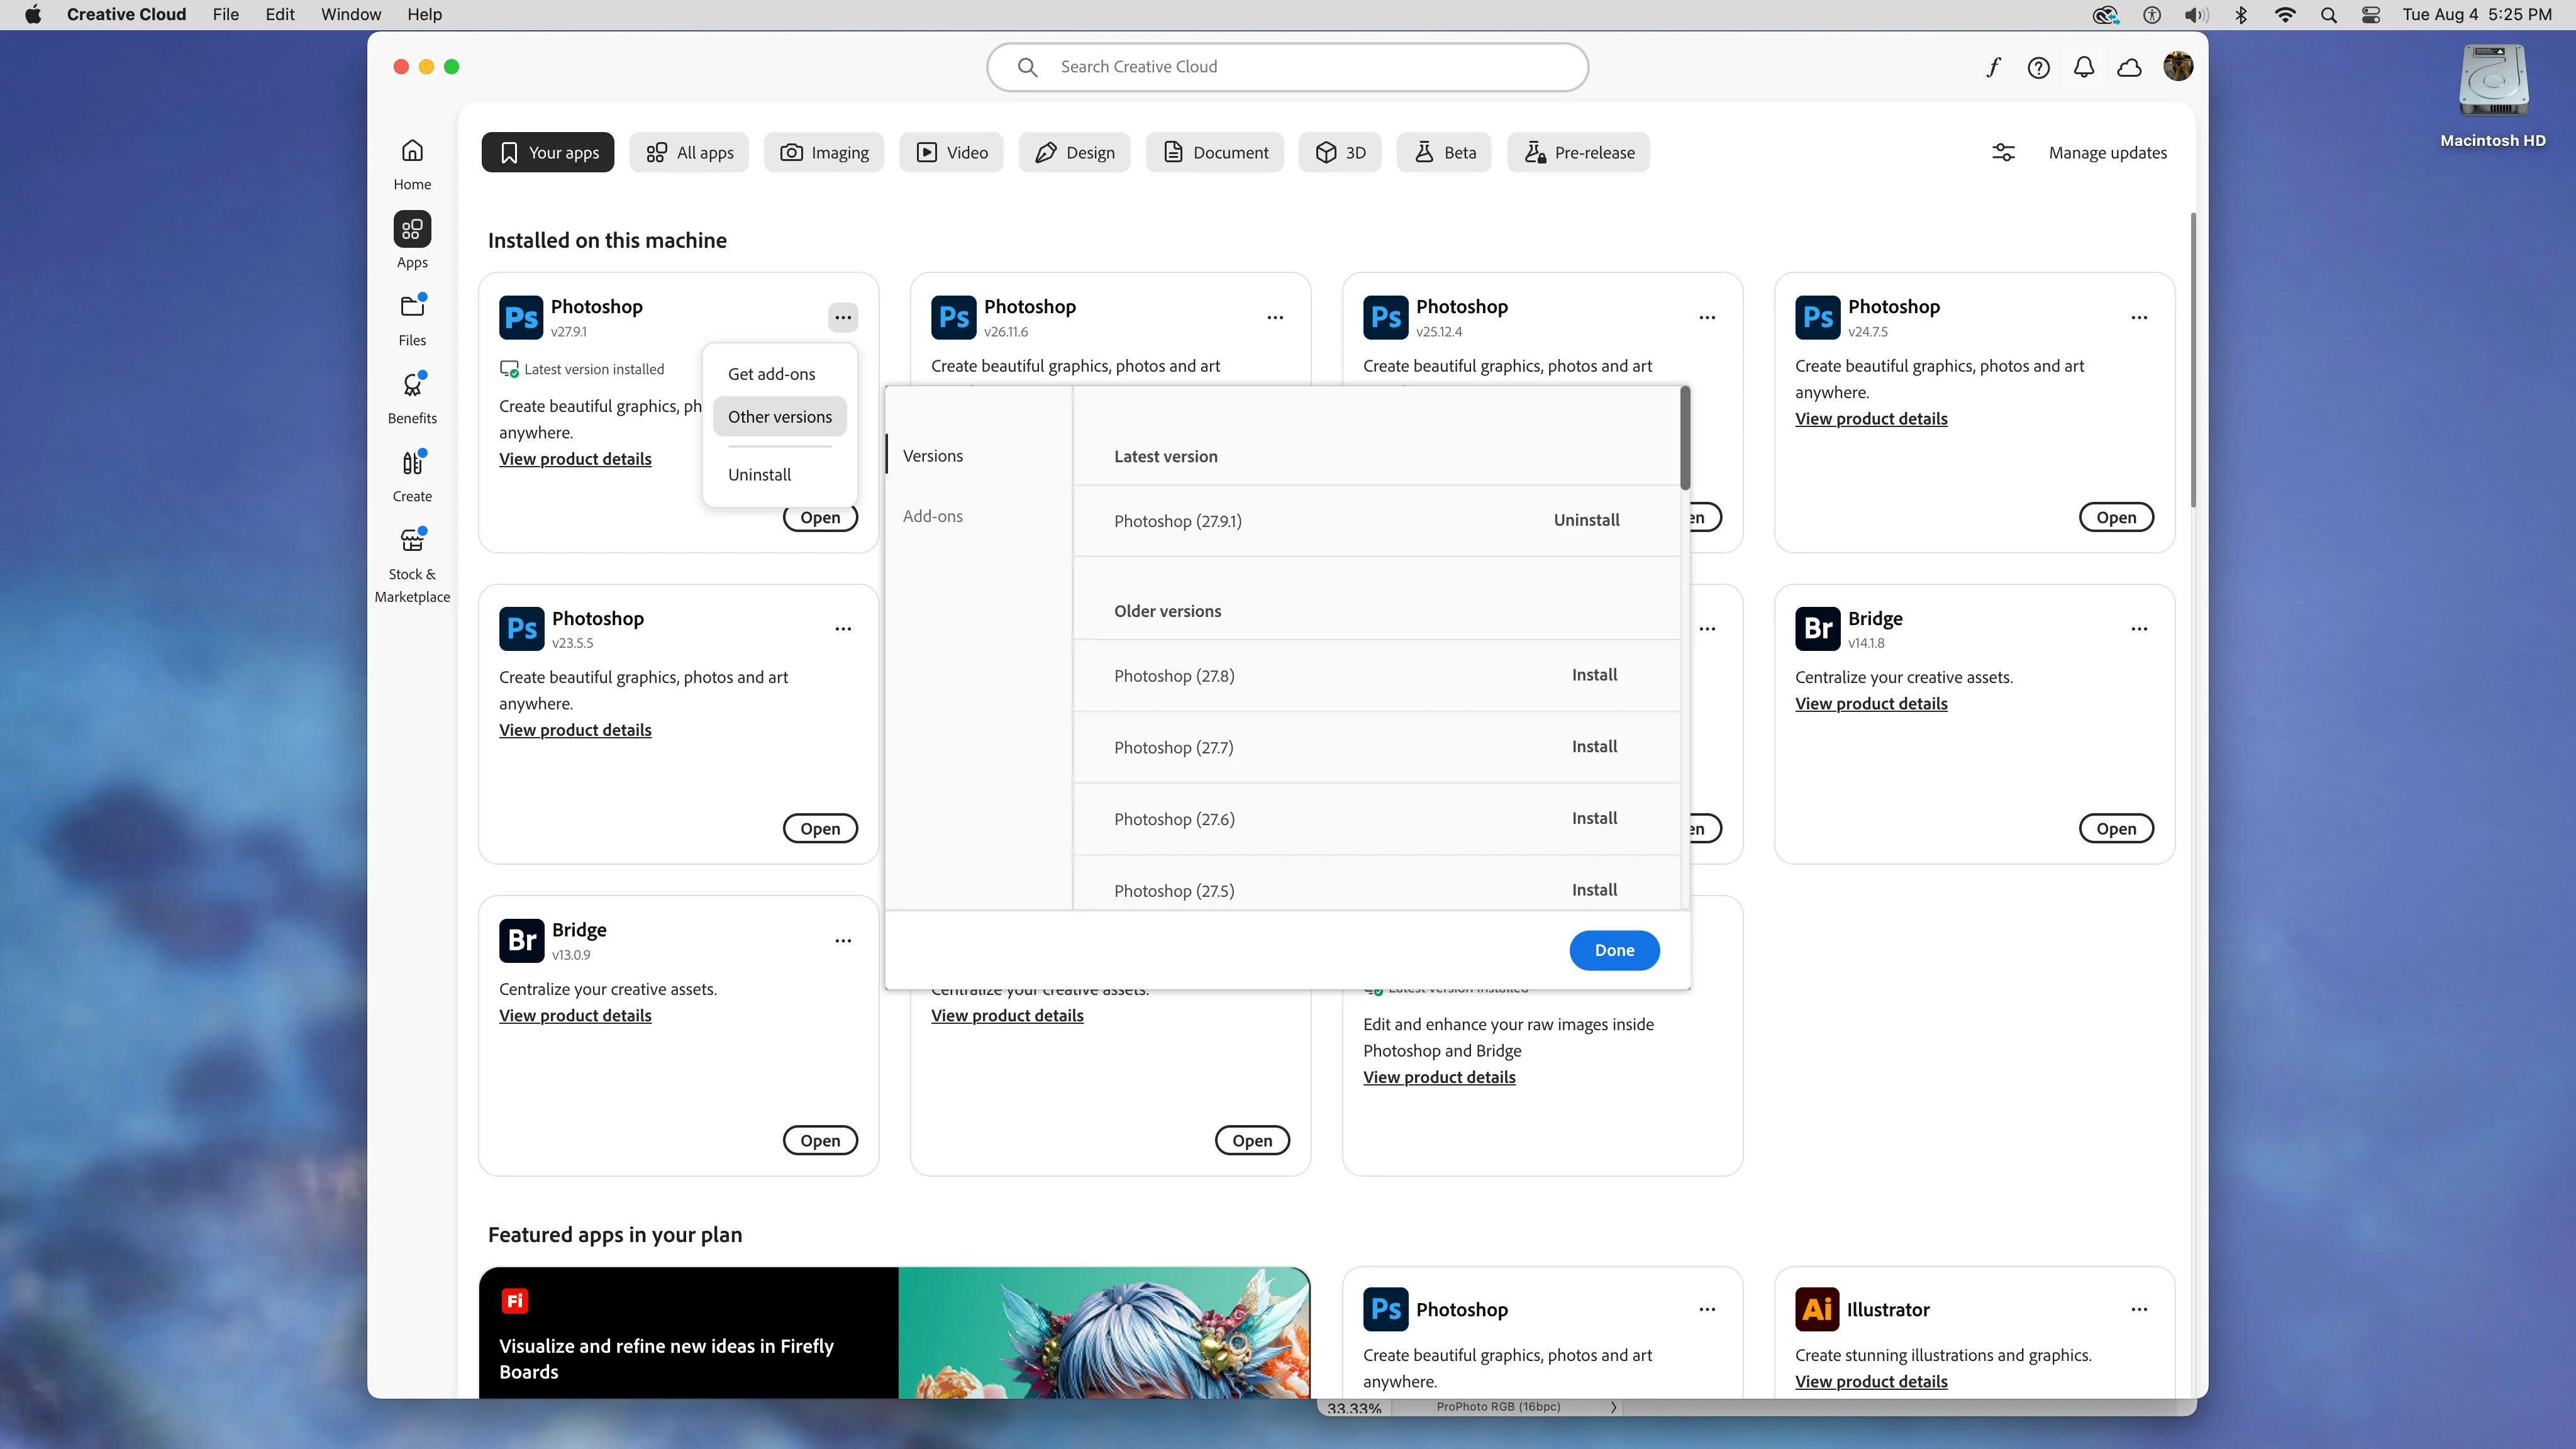The width and height of the screenshot is (2576, 1449).
Task: Go to Home in the sidebar
Action: pyautogui.click(x=412, y=164)
